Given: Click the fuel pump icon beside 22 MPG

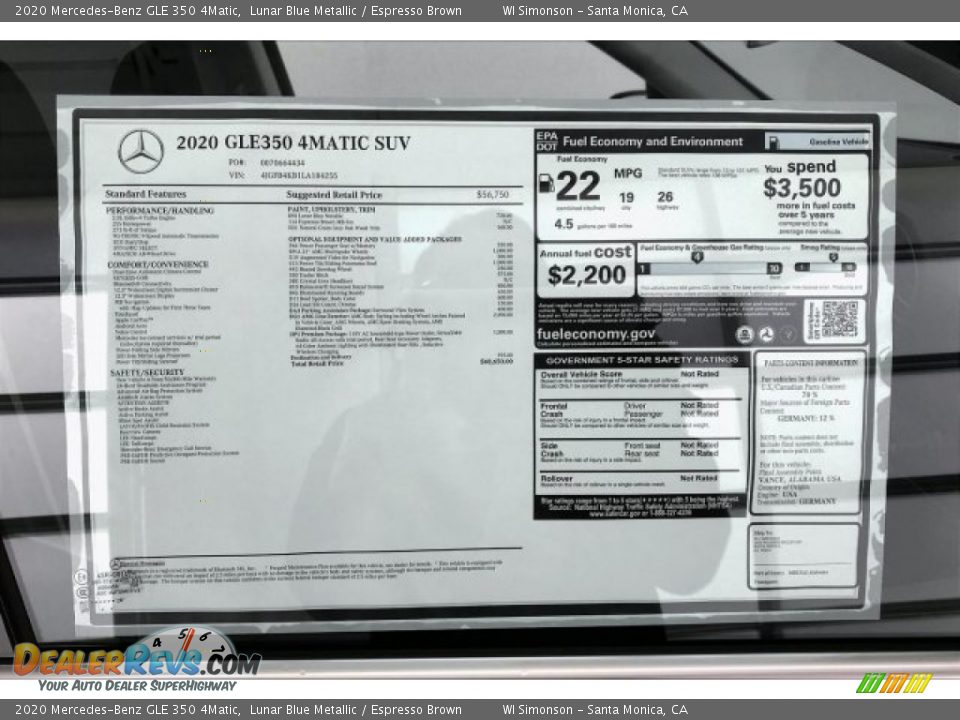Looking at the screenshot, I should [546, 184].
